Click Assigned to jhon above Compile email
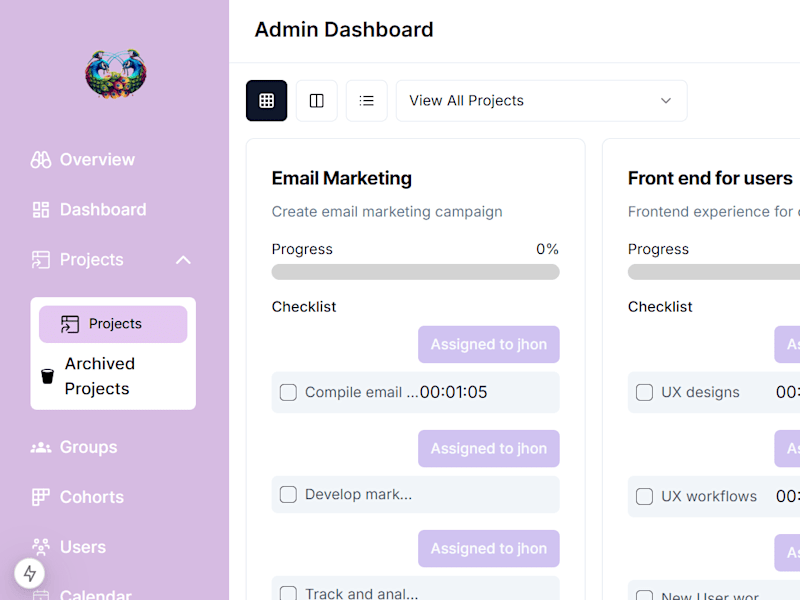 coord(489,344)
